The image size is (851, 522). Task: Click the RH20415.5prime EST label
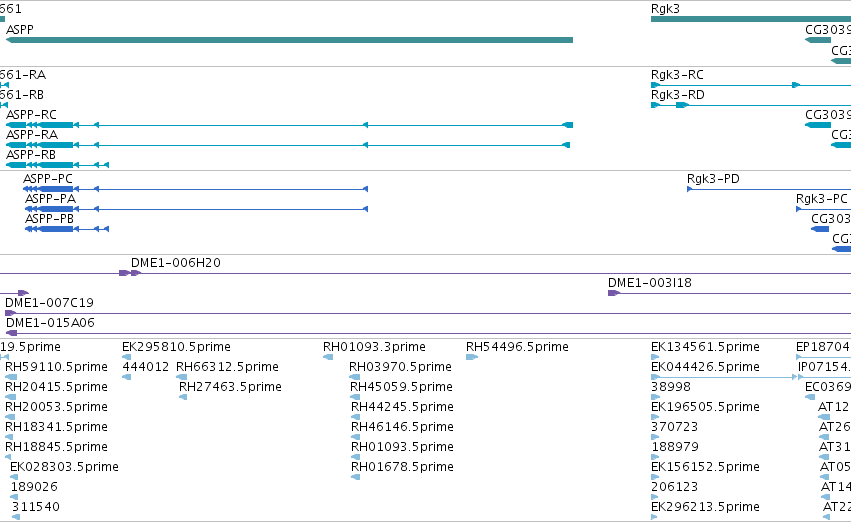pyautogui.click(x=56, y=387)
